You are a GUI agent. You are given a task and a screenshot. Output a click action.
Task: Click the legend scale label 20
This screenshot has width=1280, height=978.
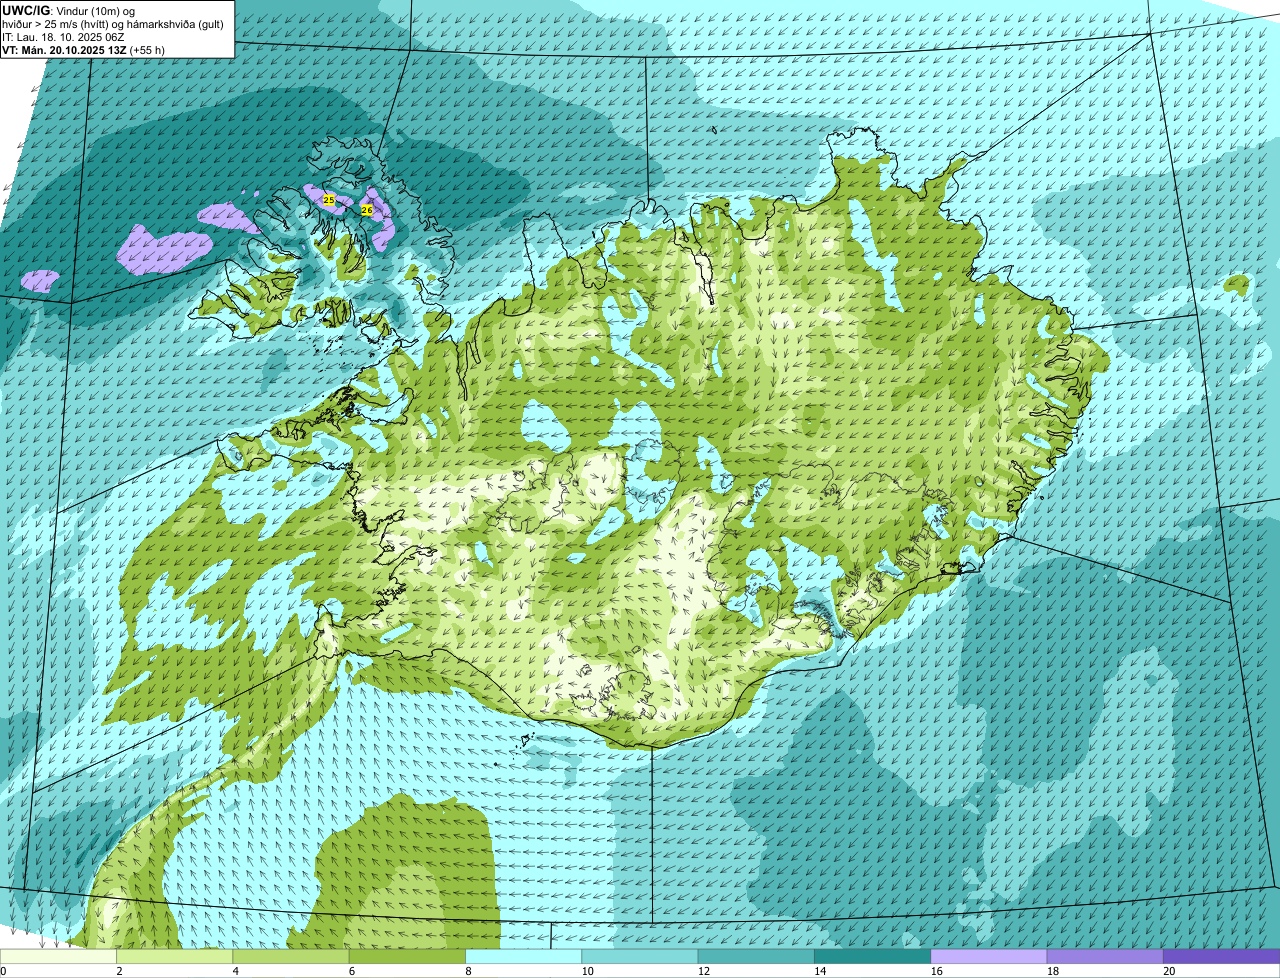pyautogui.click(x=1168, y=971)
